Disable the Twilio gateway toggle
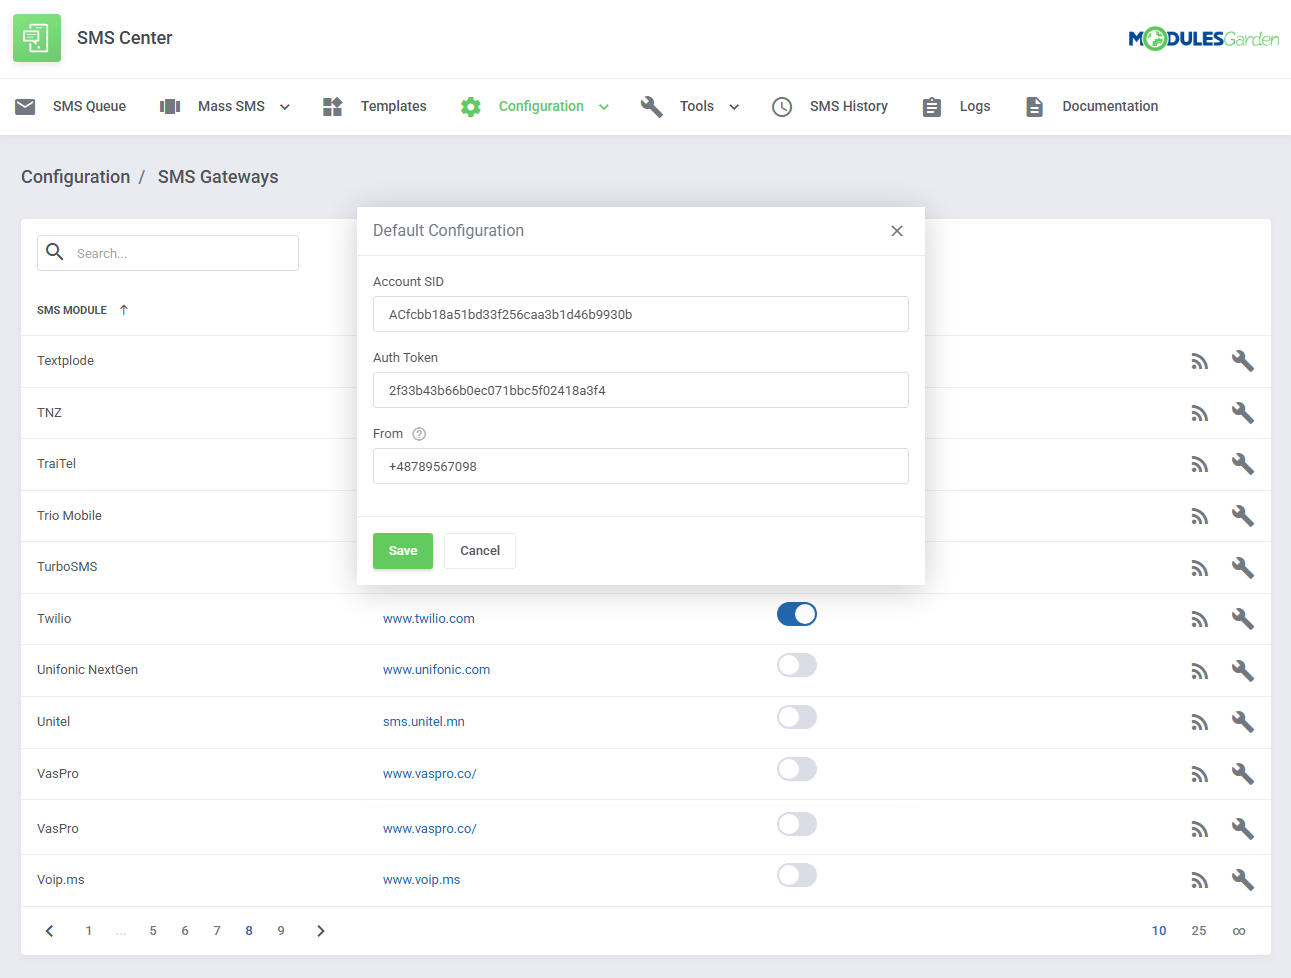The width and height of the screenshot is (1291, 978). pos(797,613)
